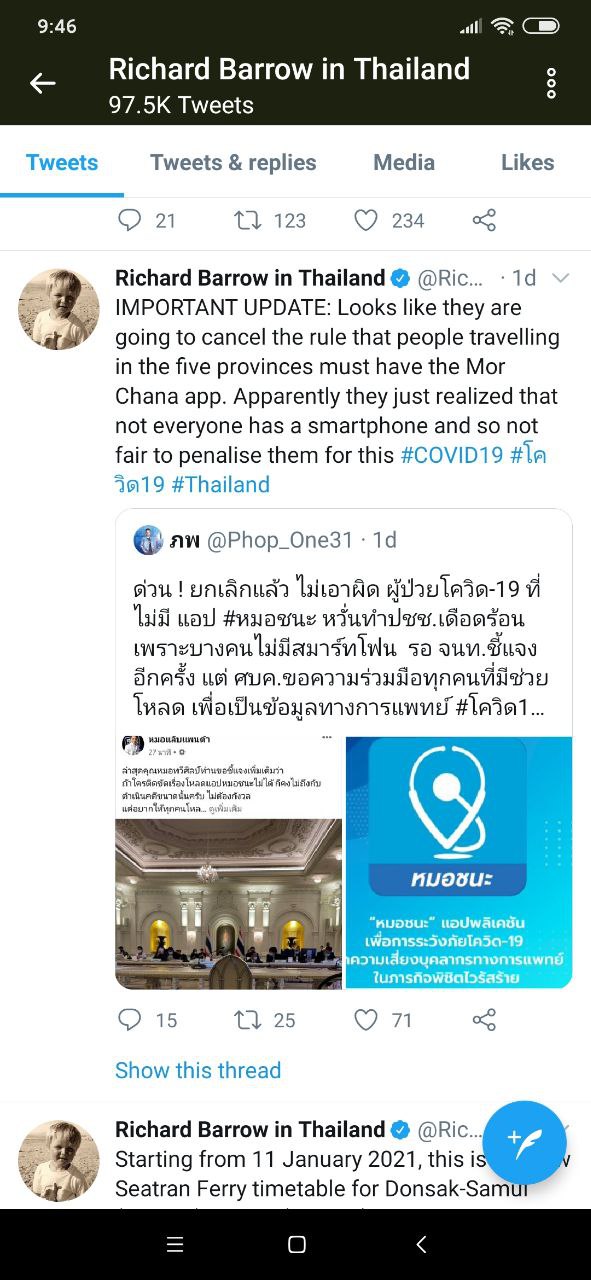
Task: Expand tweet options chevron next to 1d
Action: click(560, 278)
